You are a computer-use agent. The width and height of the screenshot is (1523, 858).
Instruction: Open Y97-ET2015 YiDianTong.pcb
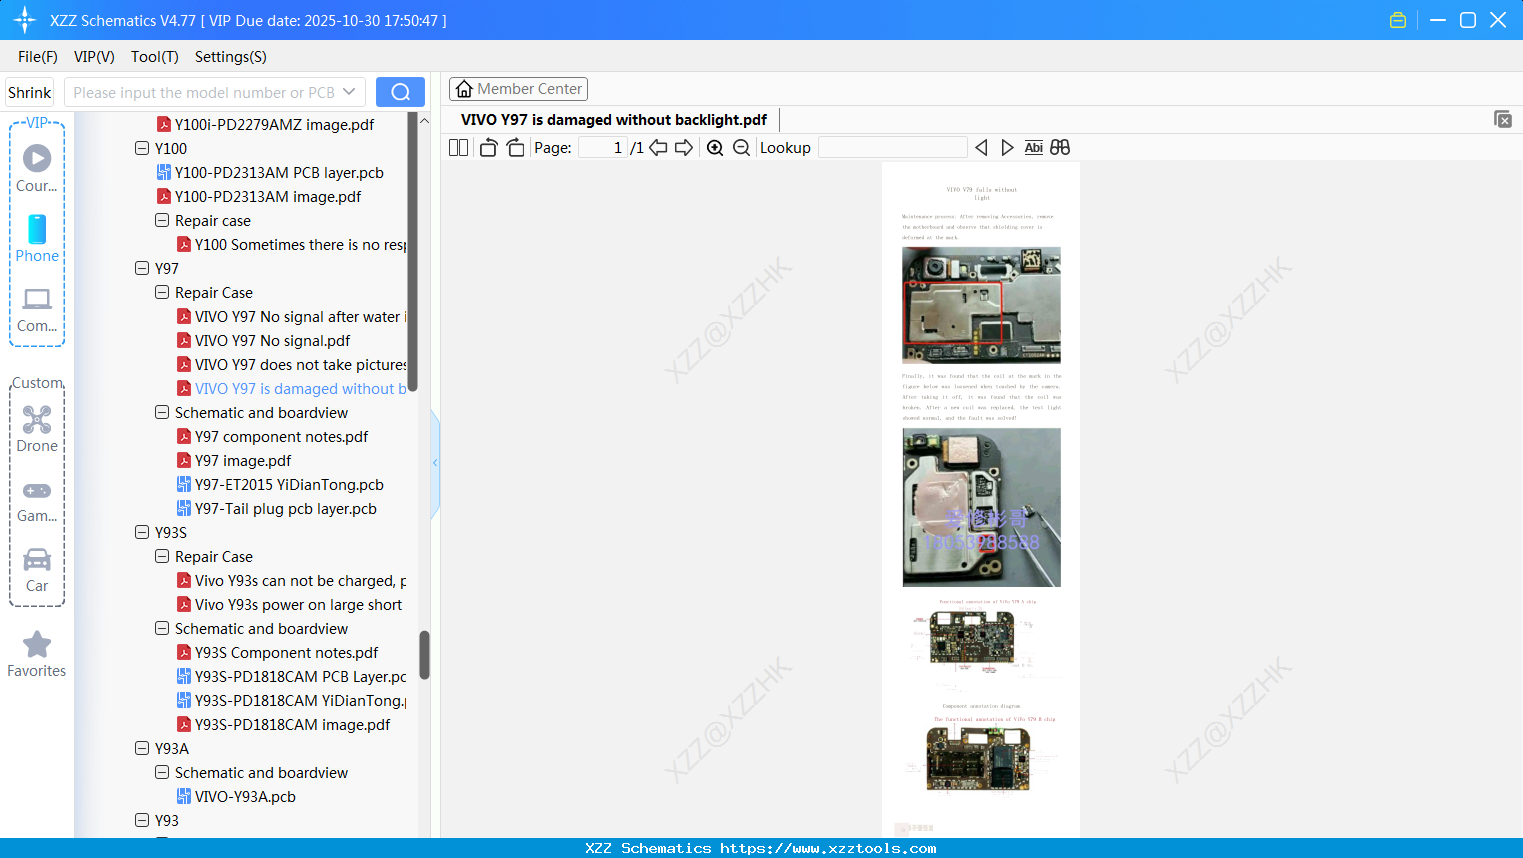pyautogui.click(x=280, y=484)
